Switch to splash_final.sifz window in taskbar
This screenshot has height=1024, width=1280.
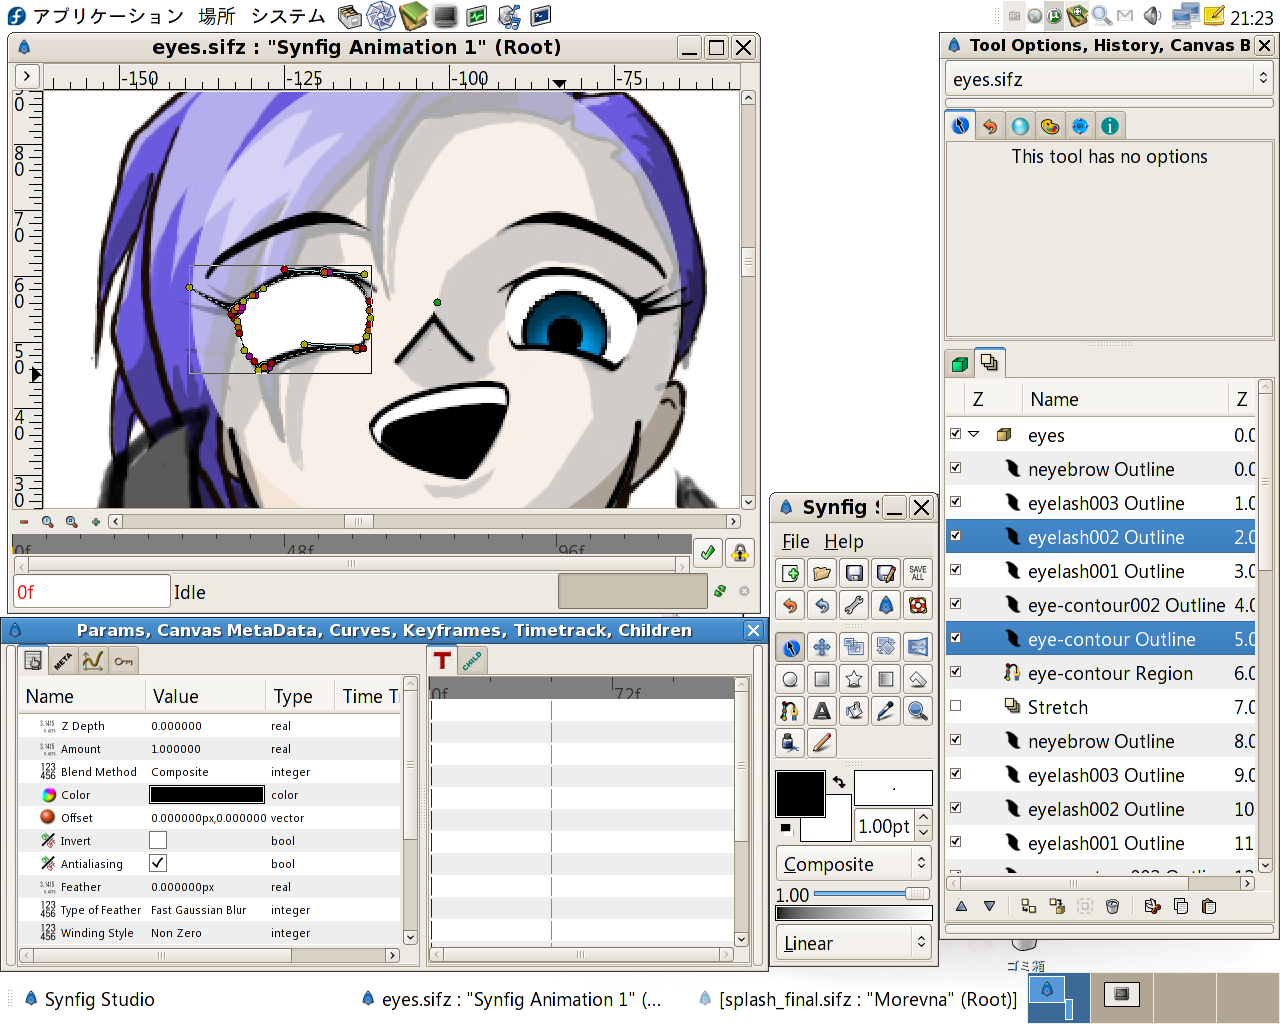858,999
